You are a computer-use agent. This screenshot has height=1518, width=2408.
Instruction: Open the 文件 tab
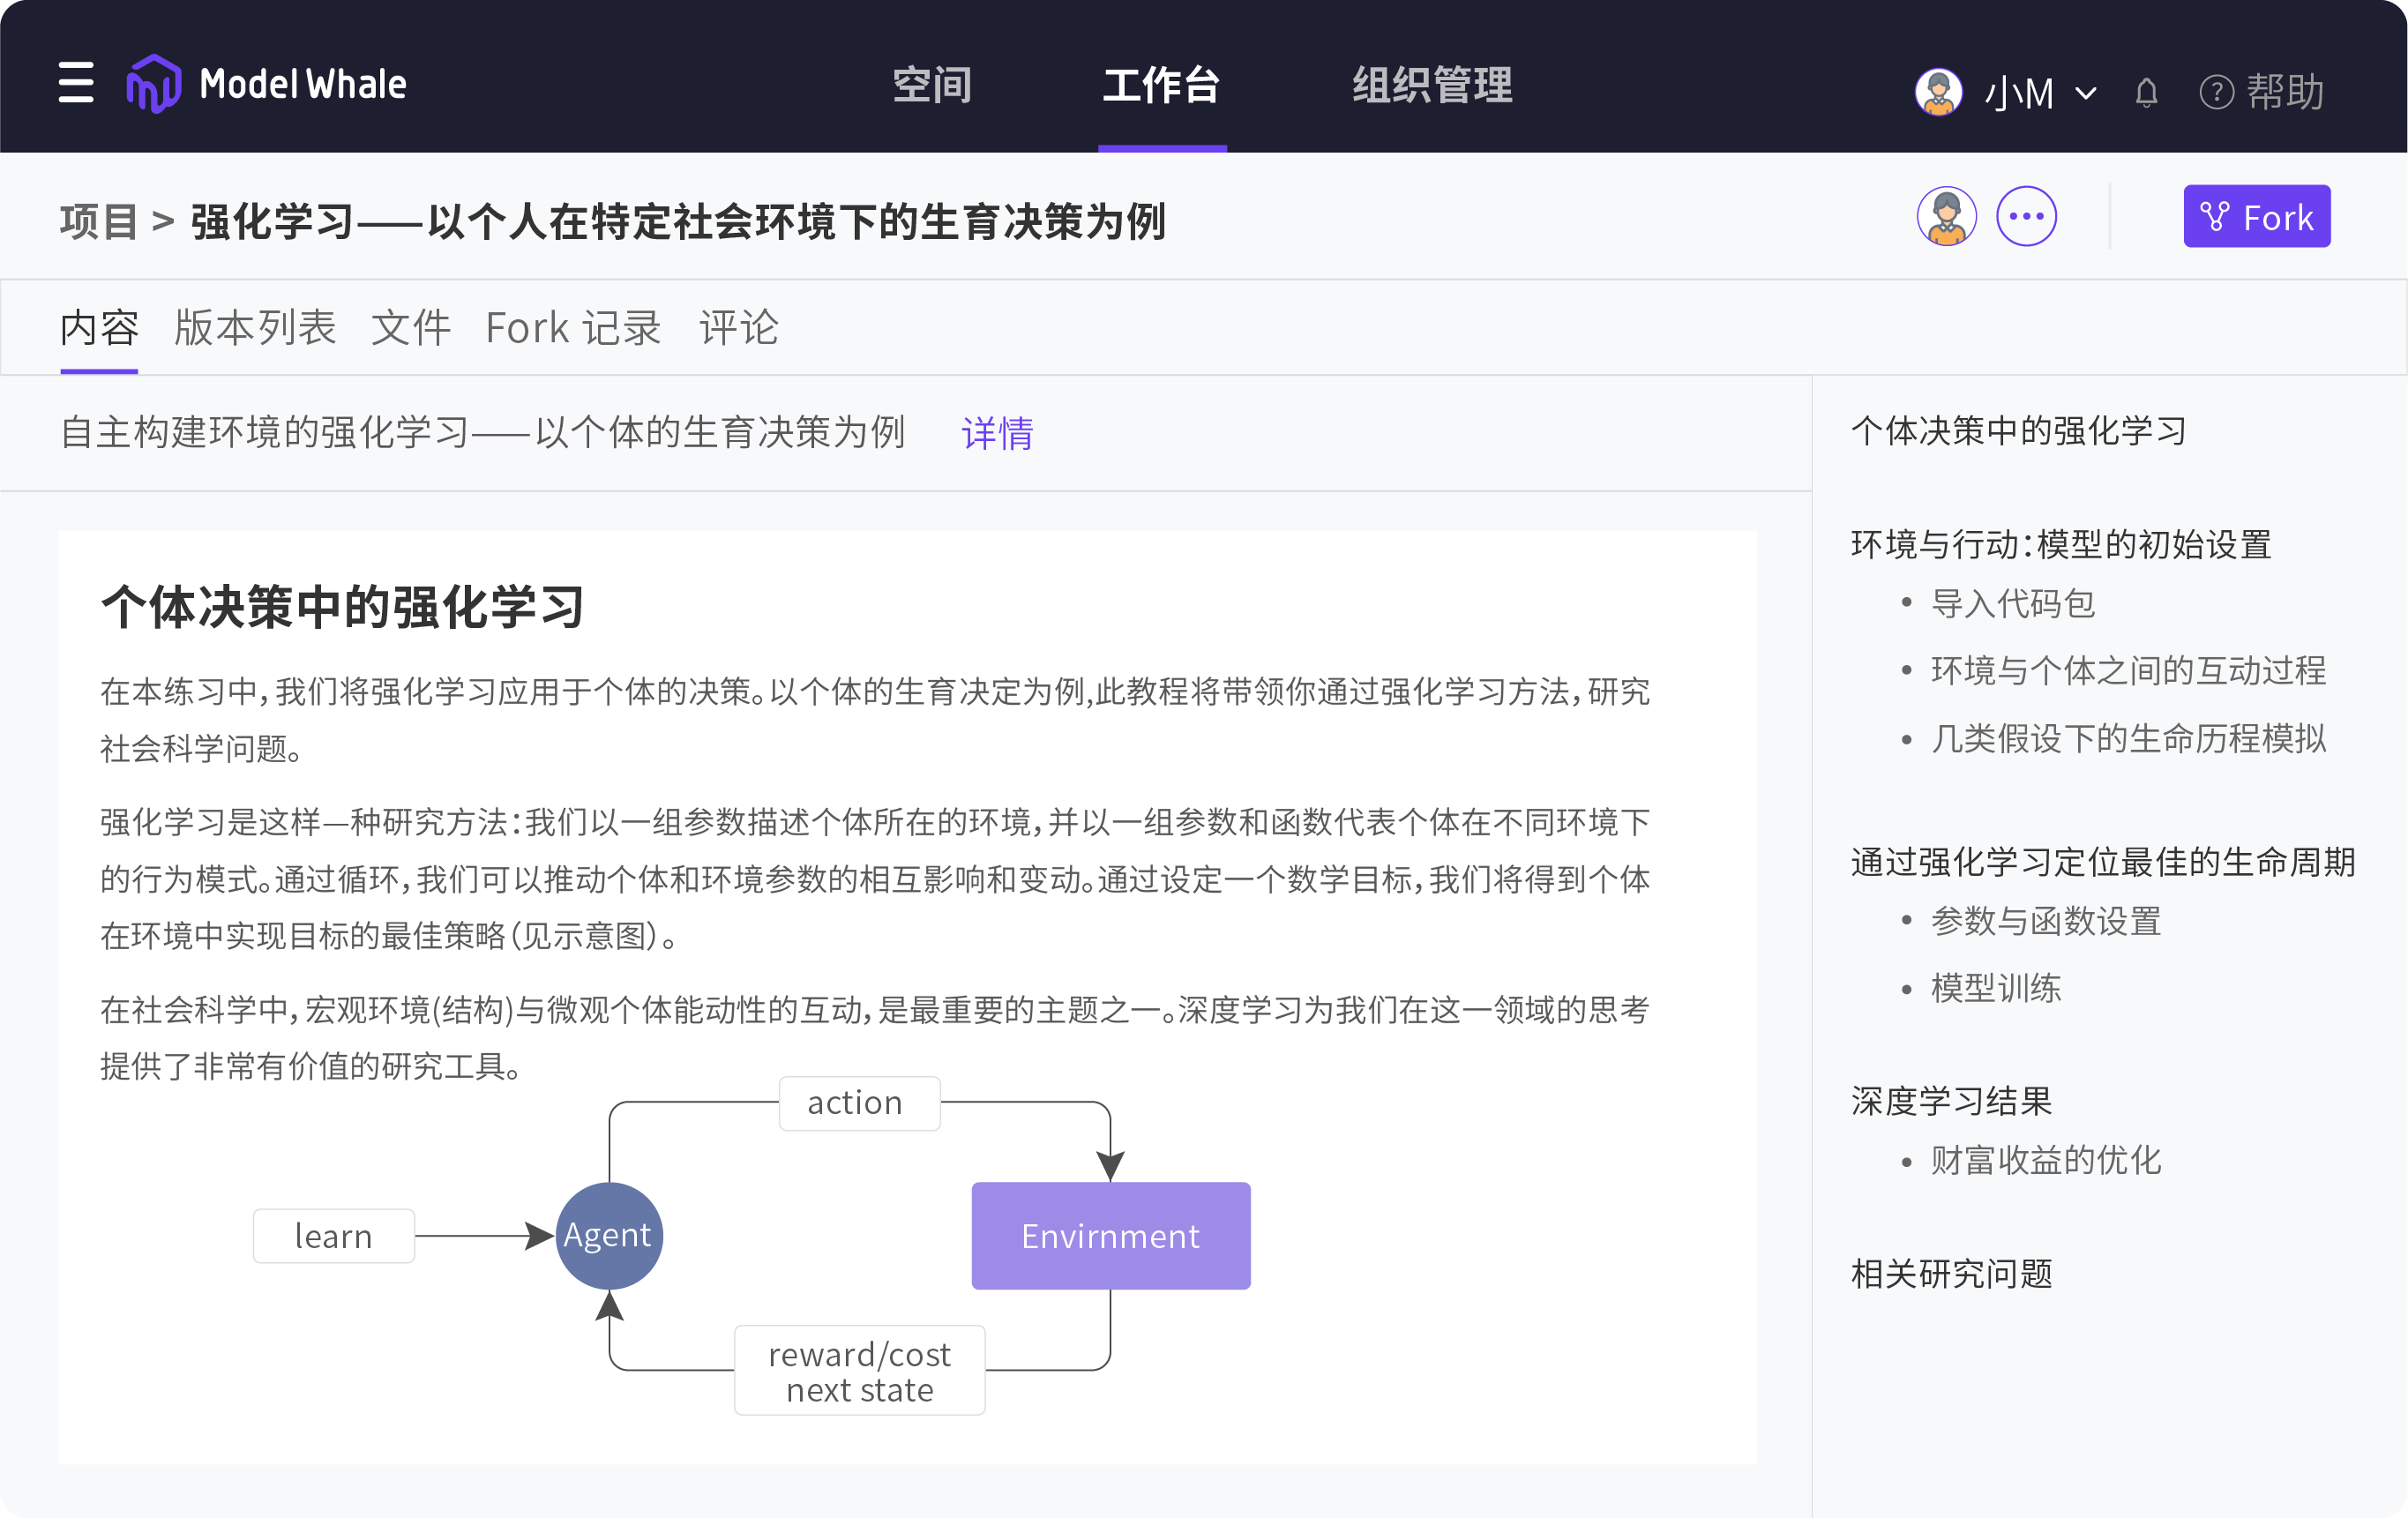point(411,328)
